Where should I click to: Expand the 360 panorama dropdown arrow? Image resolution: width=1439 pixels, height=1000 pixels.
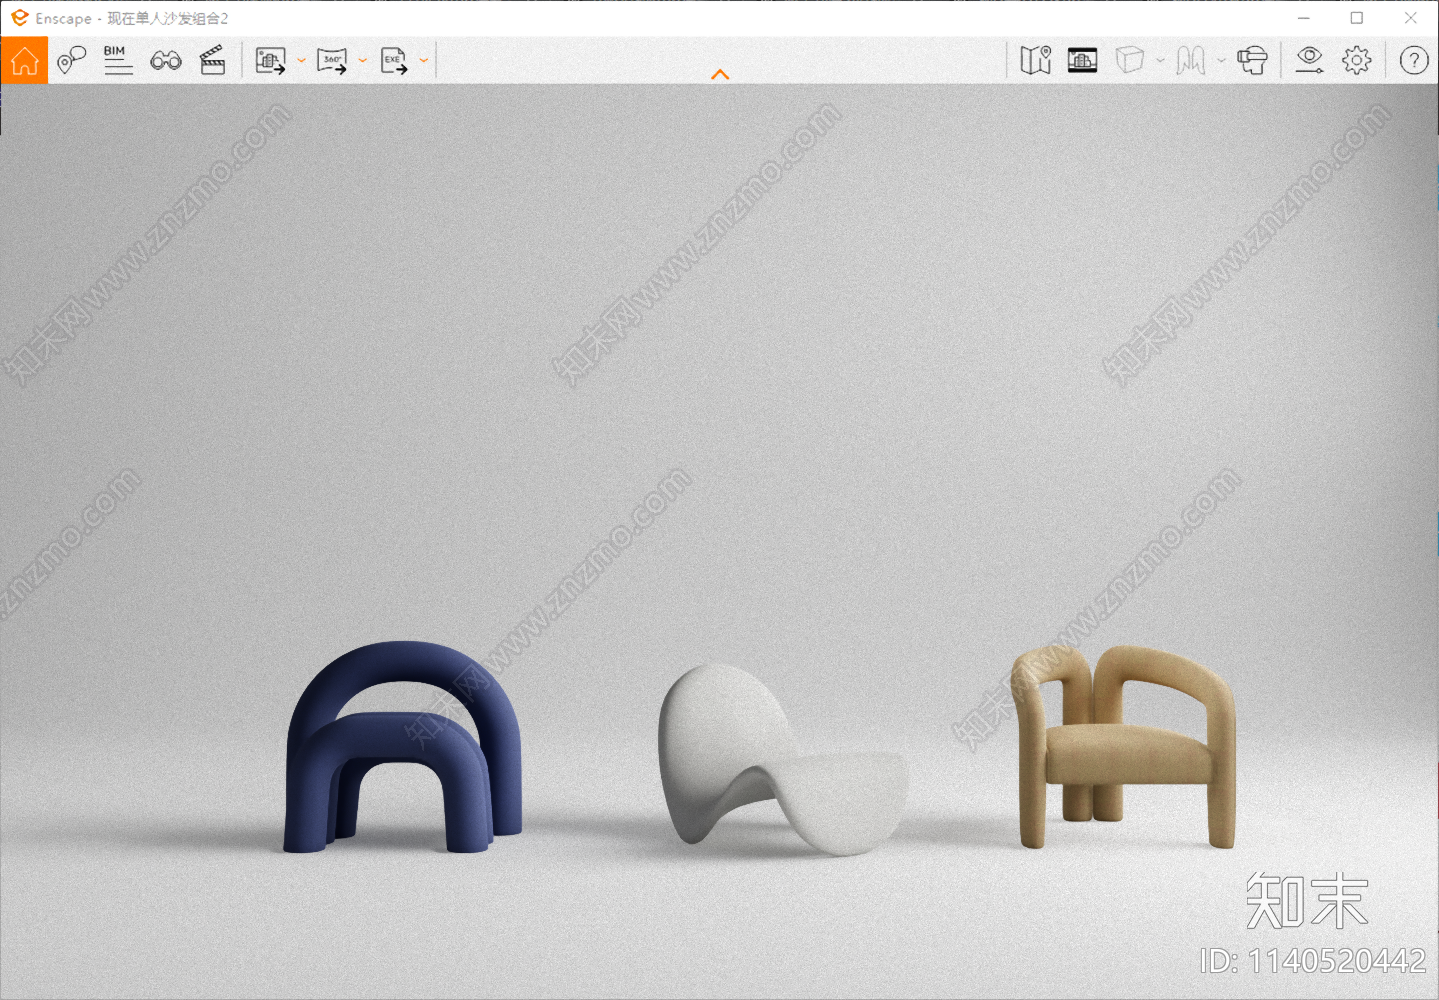(362, 61)
